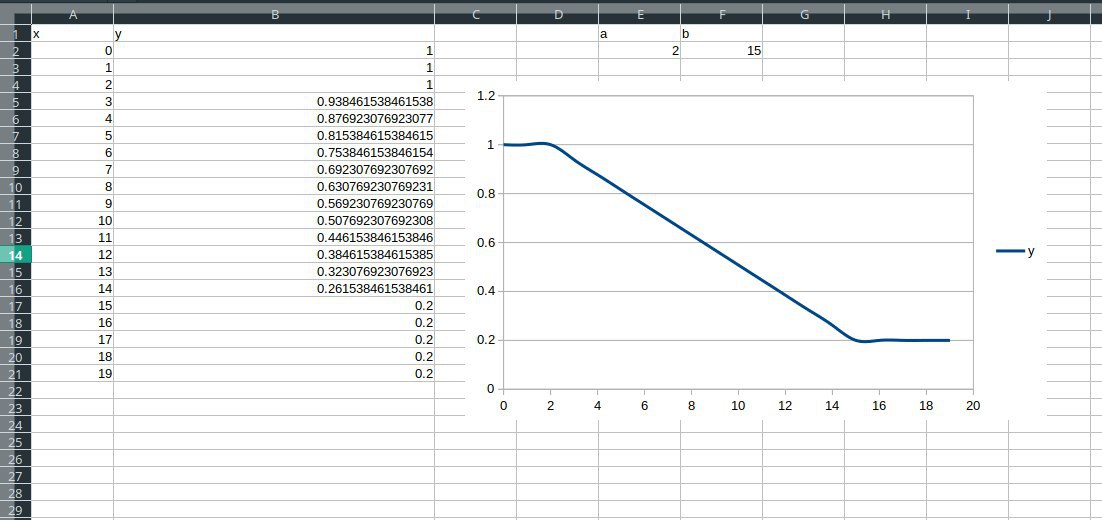The image size is (1102, 520).
Task: Select cell with value 2 under 'a'
Action: 640,51
